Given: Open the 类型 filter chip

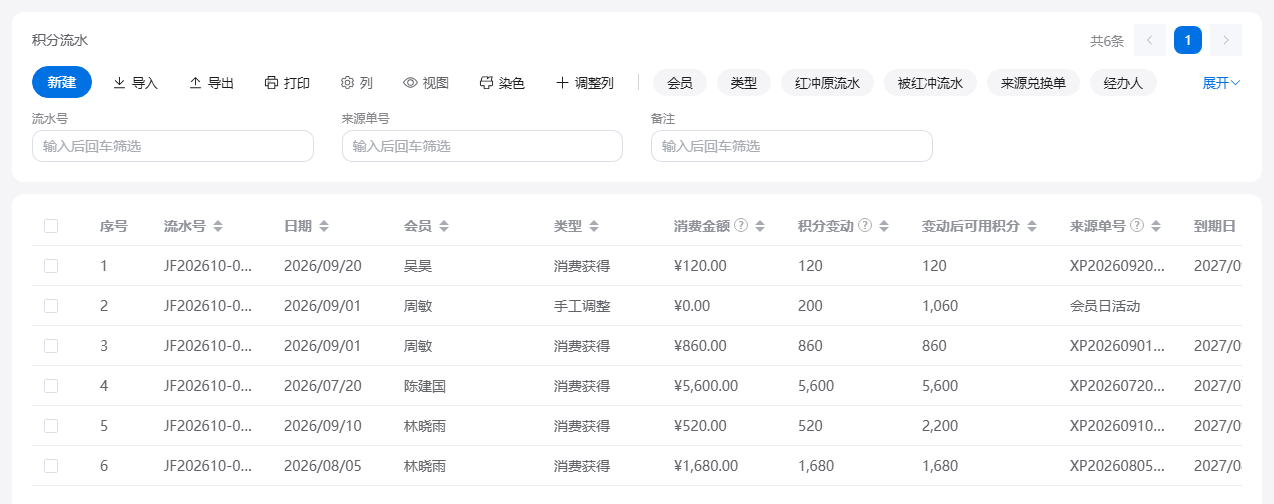Looking at the screenshot, I should [744, 83].
